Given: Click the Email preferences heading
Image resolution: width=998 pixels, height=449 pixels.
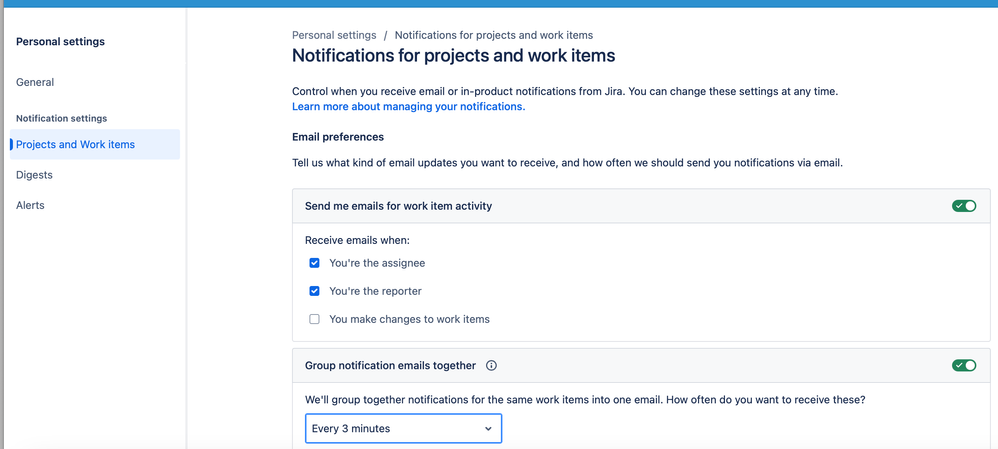Looking at the screenshot, I should (x=337, y=137).
